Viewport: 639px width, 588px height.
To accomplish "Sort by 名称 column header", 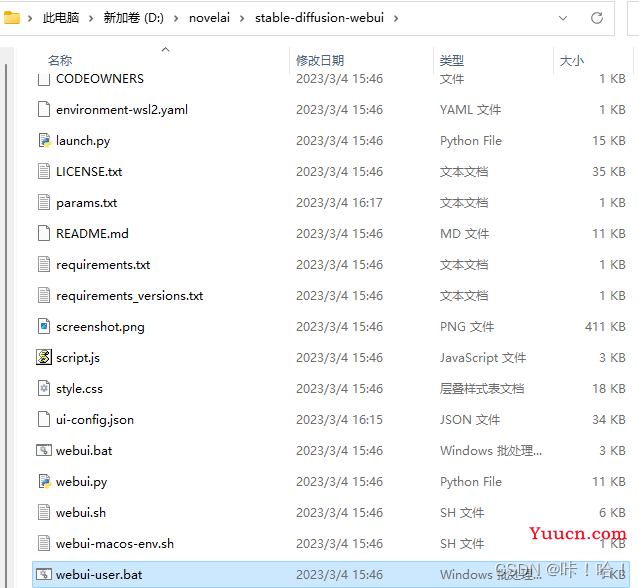I will coord(60,60).
